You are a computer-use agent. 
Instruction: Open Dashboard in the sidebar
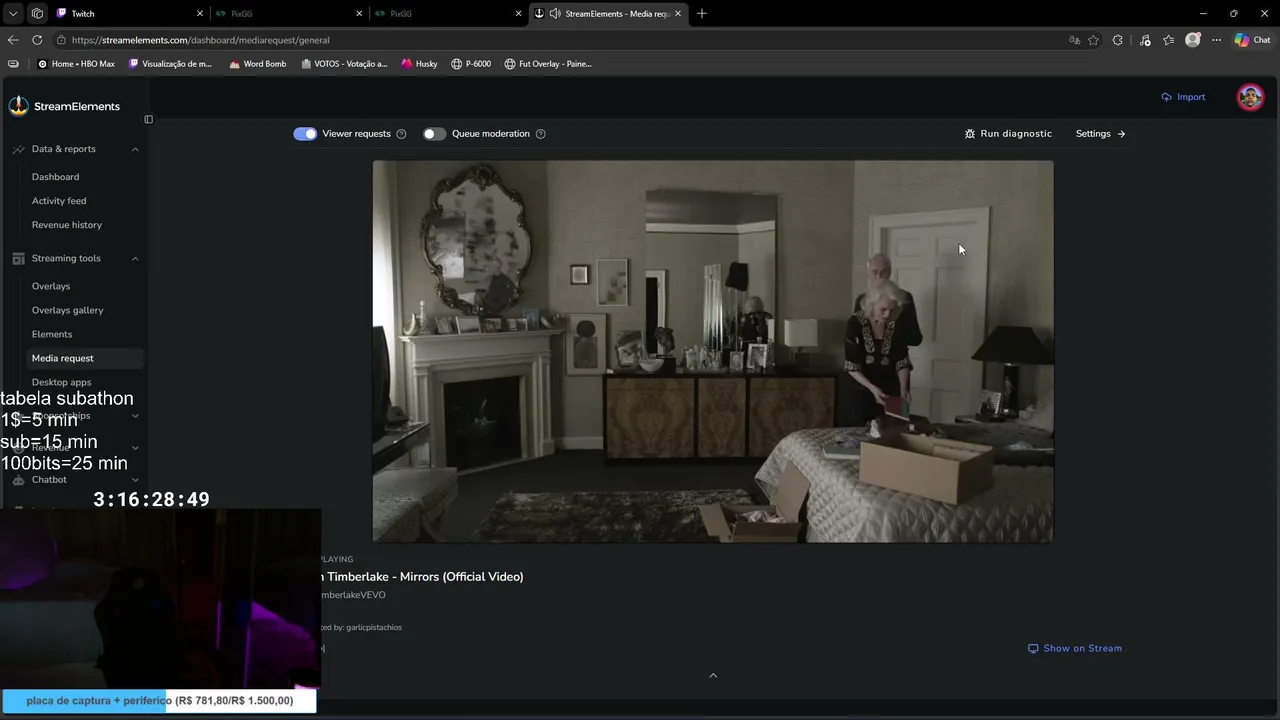[x=55, y=177]
